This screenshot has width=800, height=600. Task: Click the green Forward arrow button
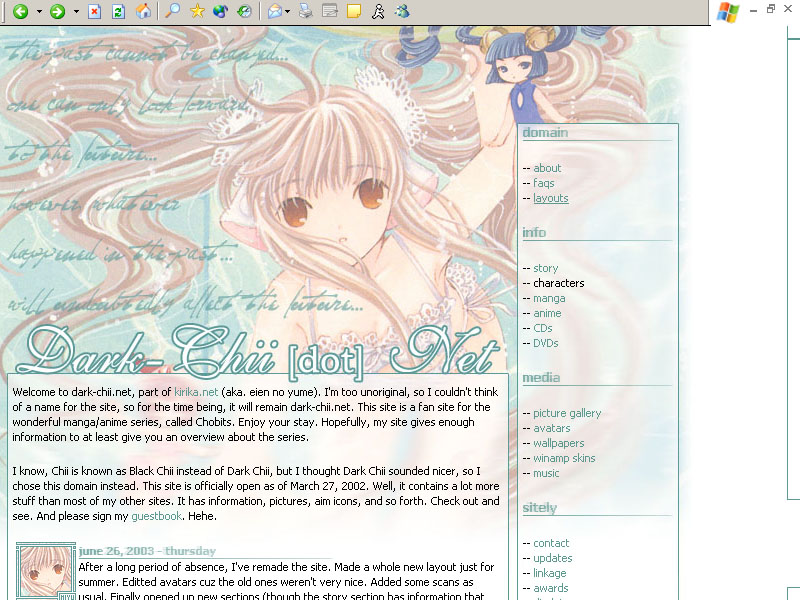click(x=58, y=12)
